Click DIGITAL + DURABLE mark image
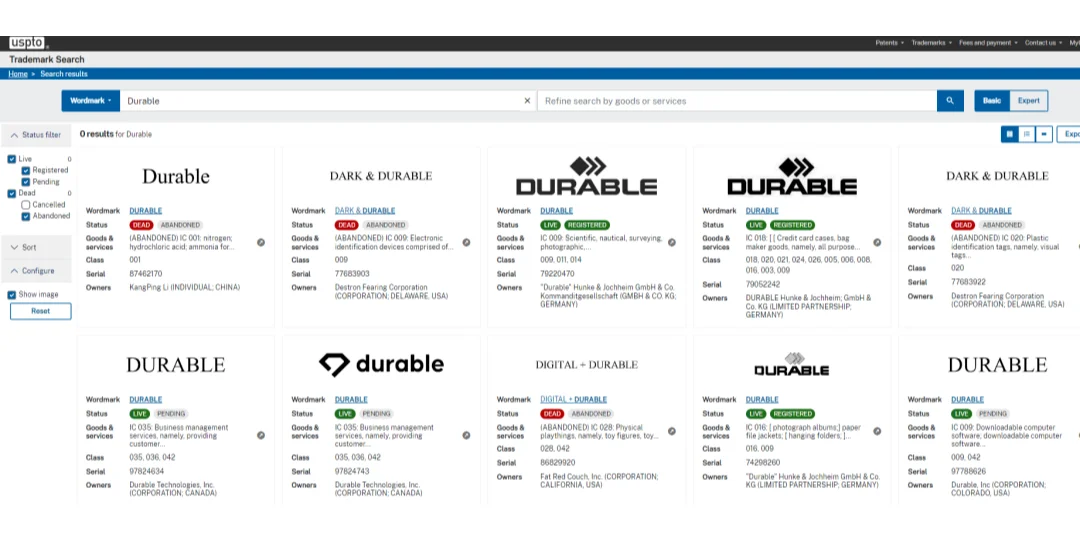The image size is (1080, 540). point(586,364)
